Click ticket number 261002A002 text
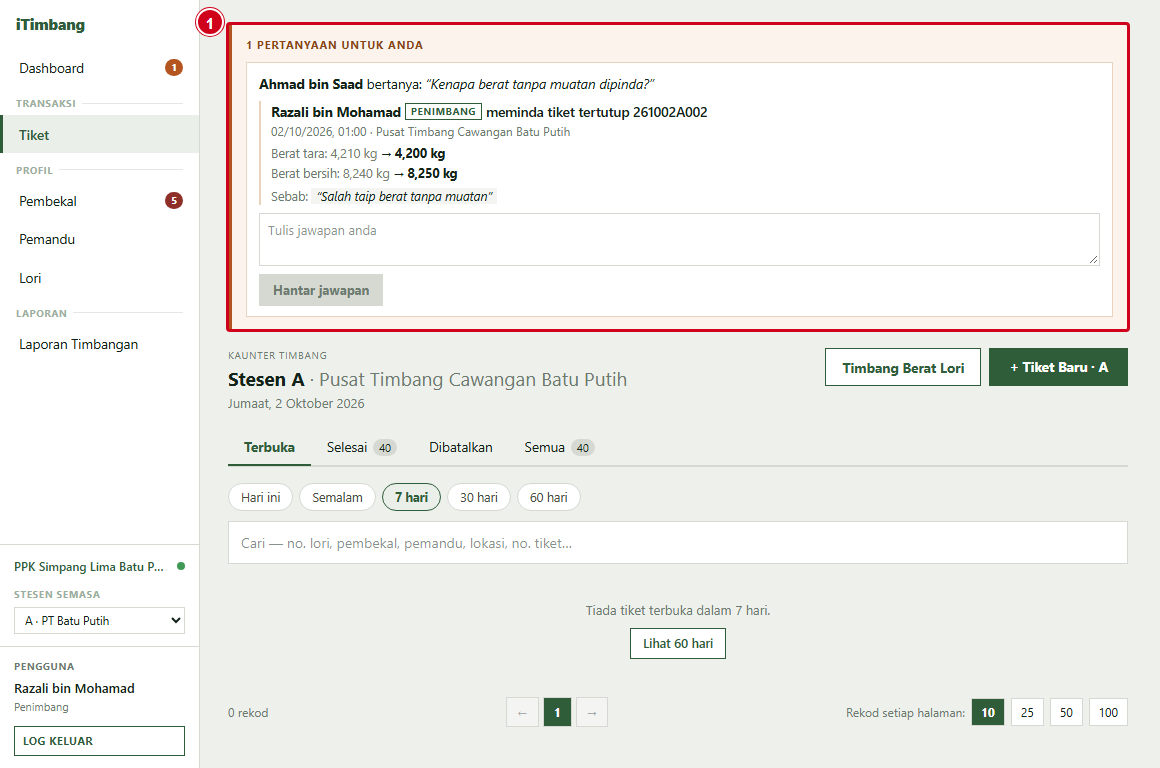The width and height of the screenshot is (1160, 768). point(670,112)
